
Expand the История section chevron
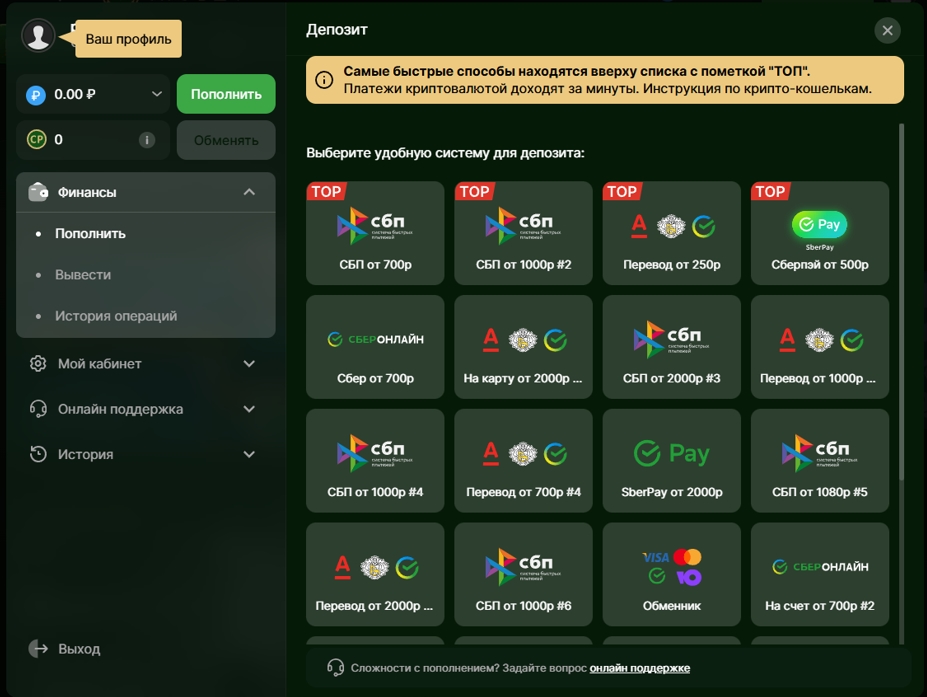click(249, 454)
